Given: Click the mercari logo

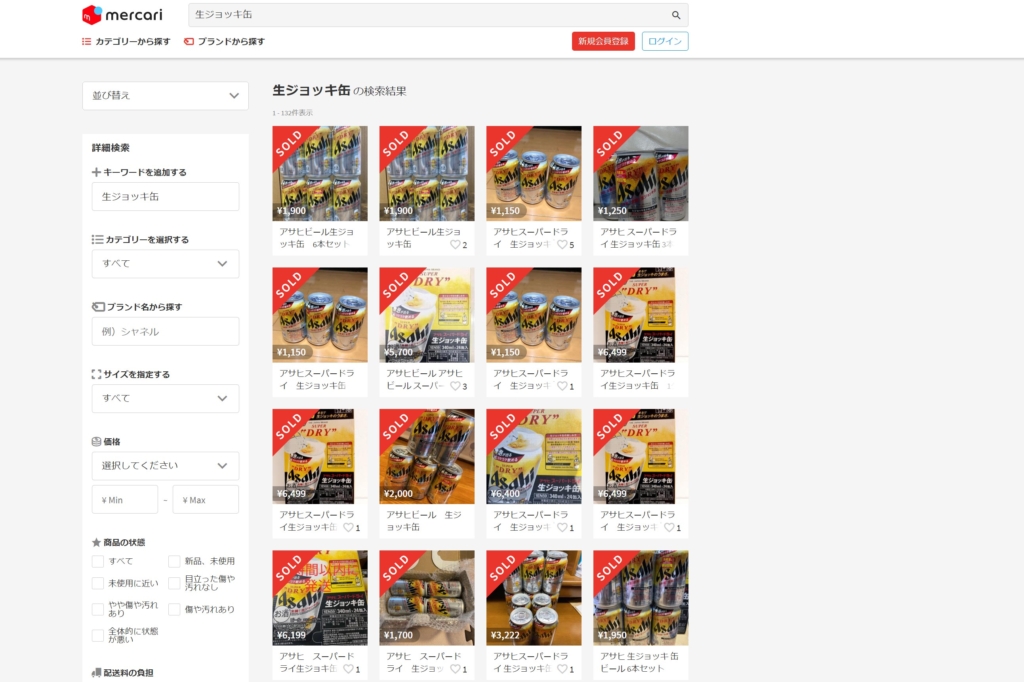Looking at the screenshot, I should click(122, 14).
